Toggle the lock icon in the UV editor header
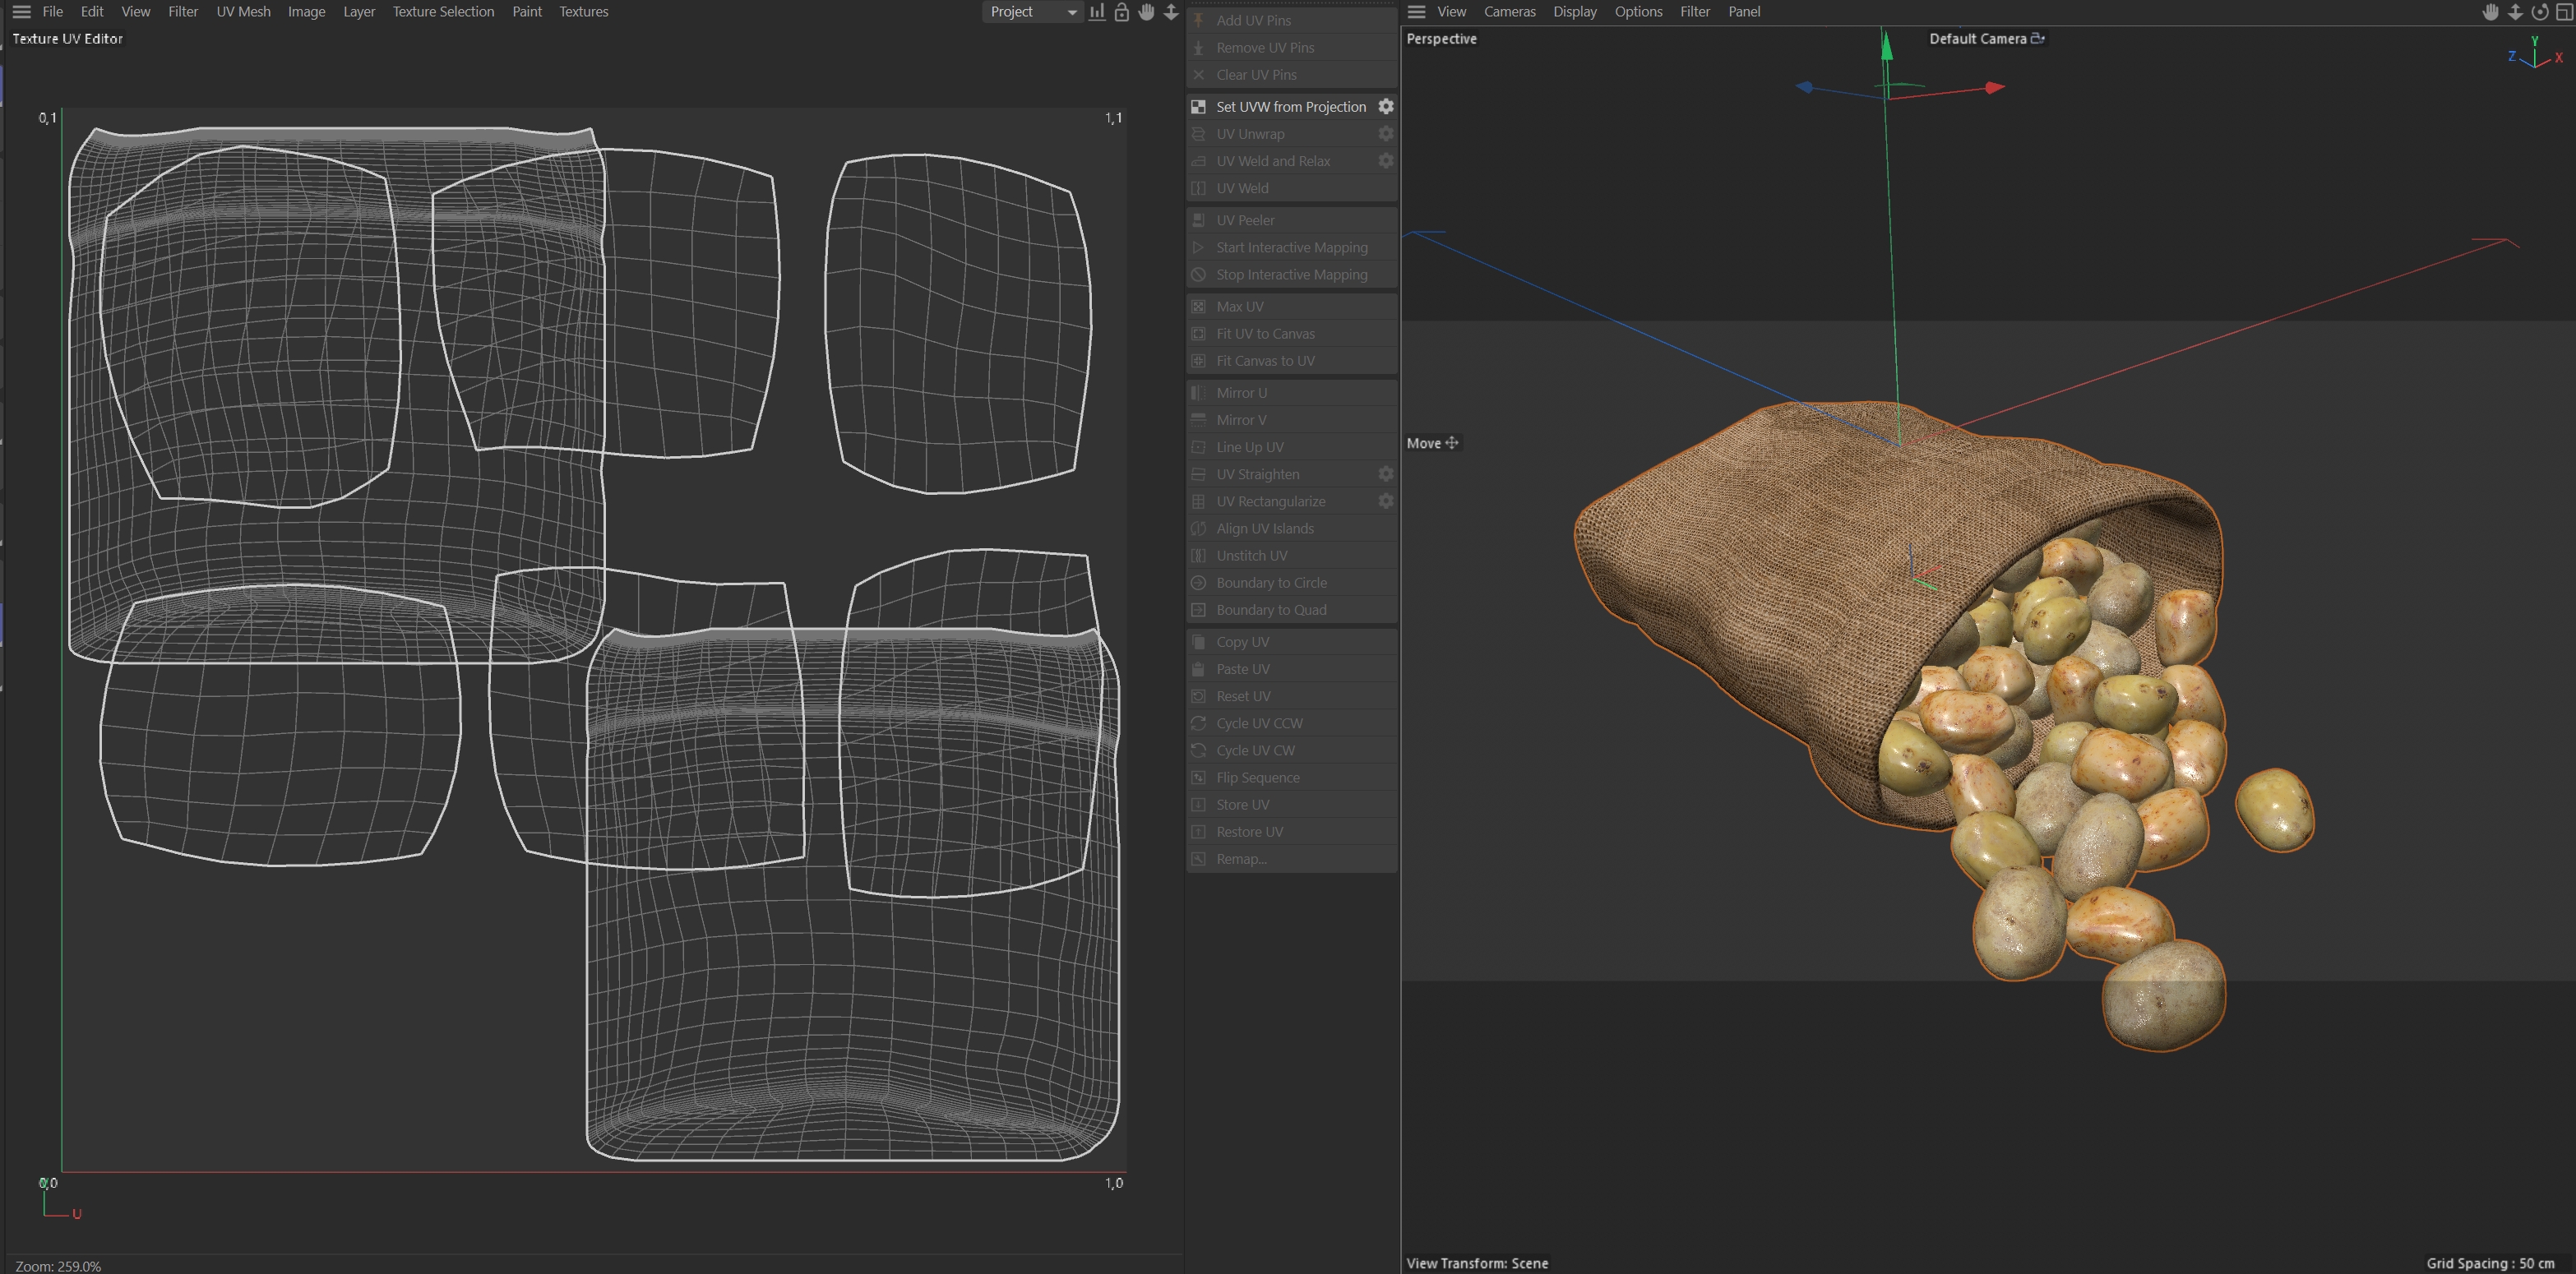This screenshot has height=1274, width=2576. (1122, 12)
